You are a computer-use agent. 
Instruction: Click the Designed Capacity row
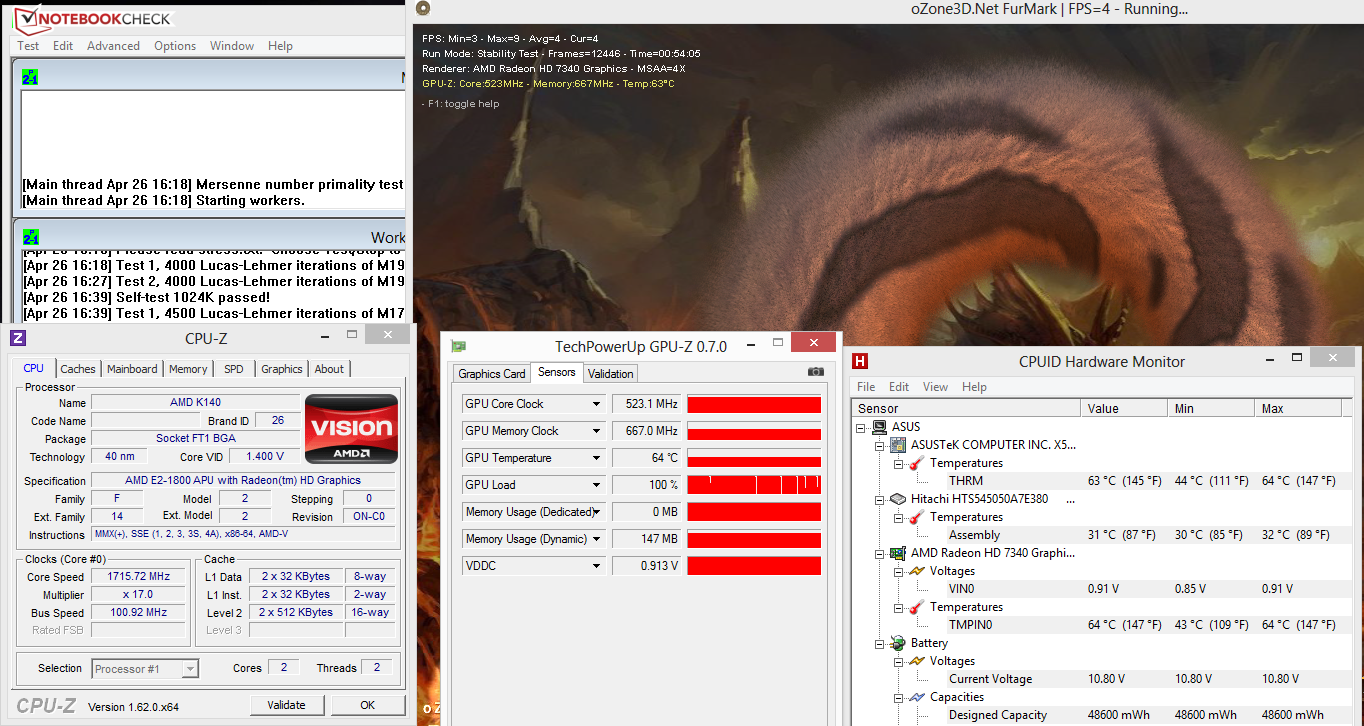coord(1102,715)
